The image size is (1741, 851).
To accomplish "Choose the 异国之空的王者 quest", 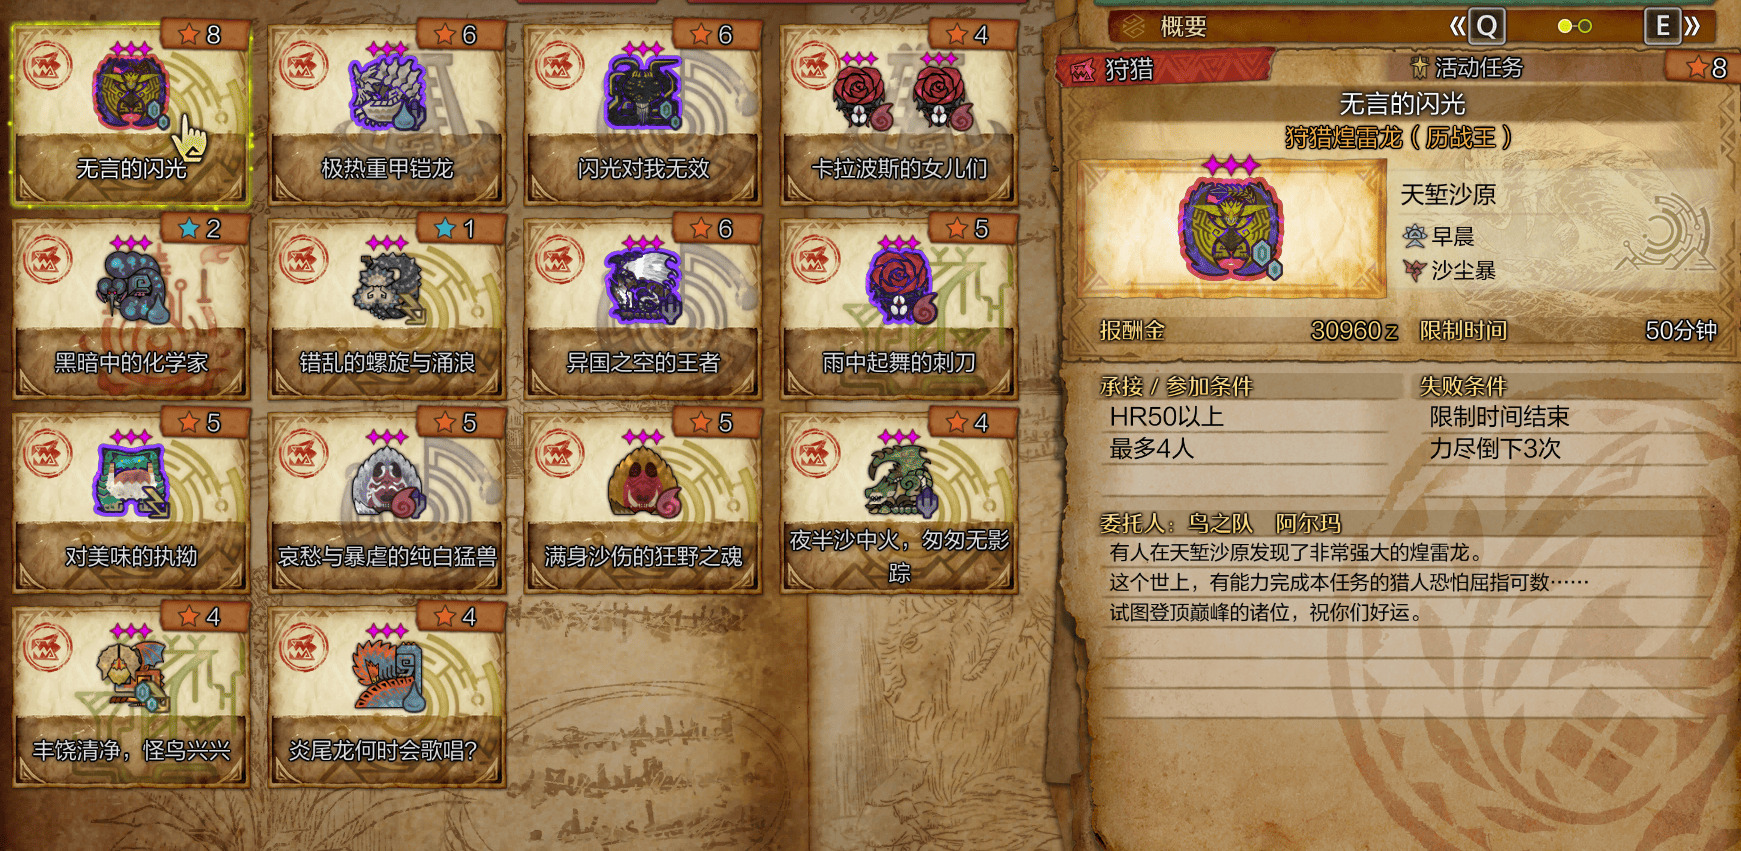I will click(x=643, y=308).
